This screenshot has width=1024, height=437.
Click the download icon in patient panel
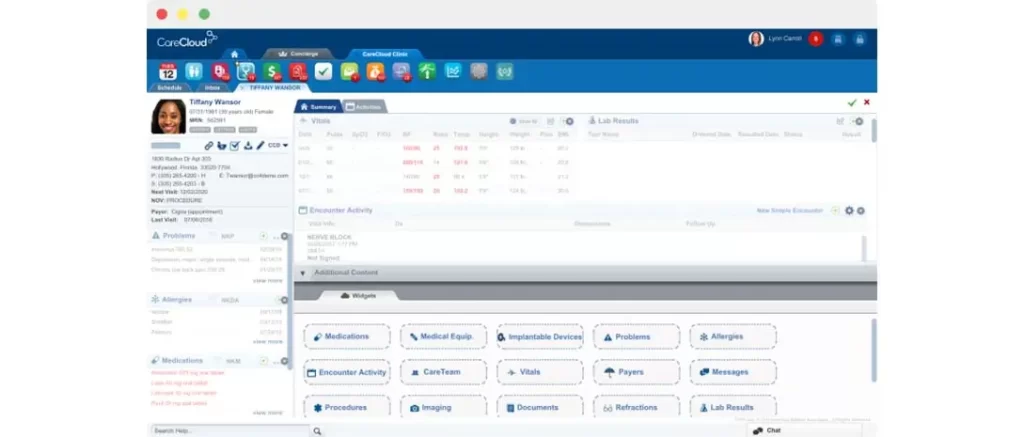248,145
